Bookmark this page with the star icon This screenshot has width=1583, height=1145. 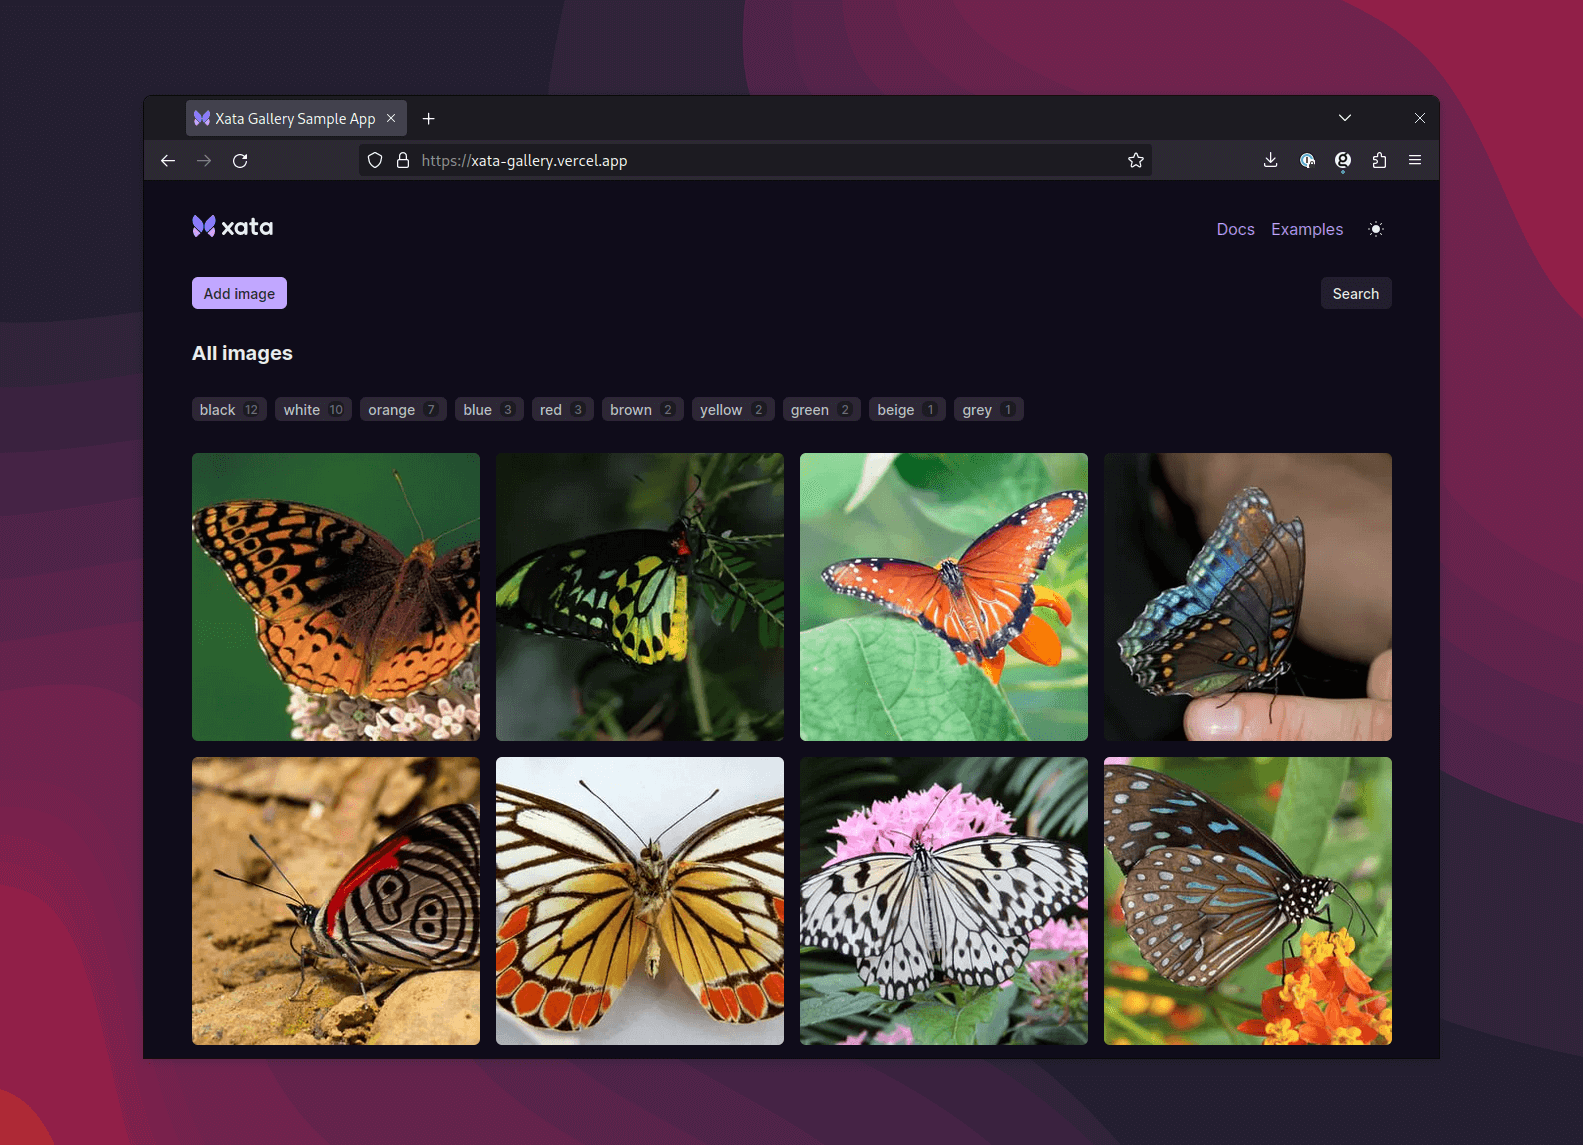[x=1136, y=160]
